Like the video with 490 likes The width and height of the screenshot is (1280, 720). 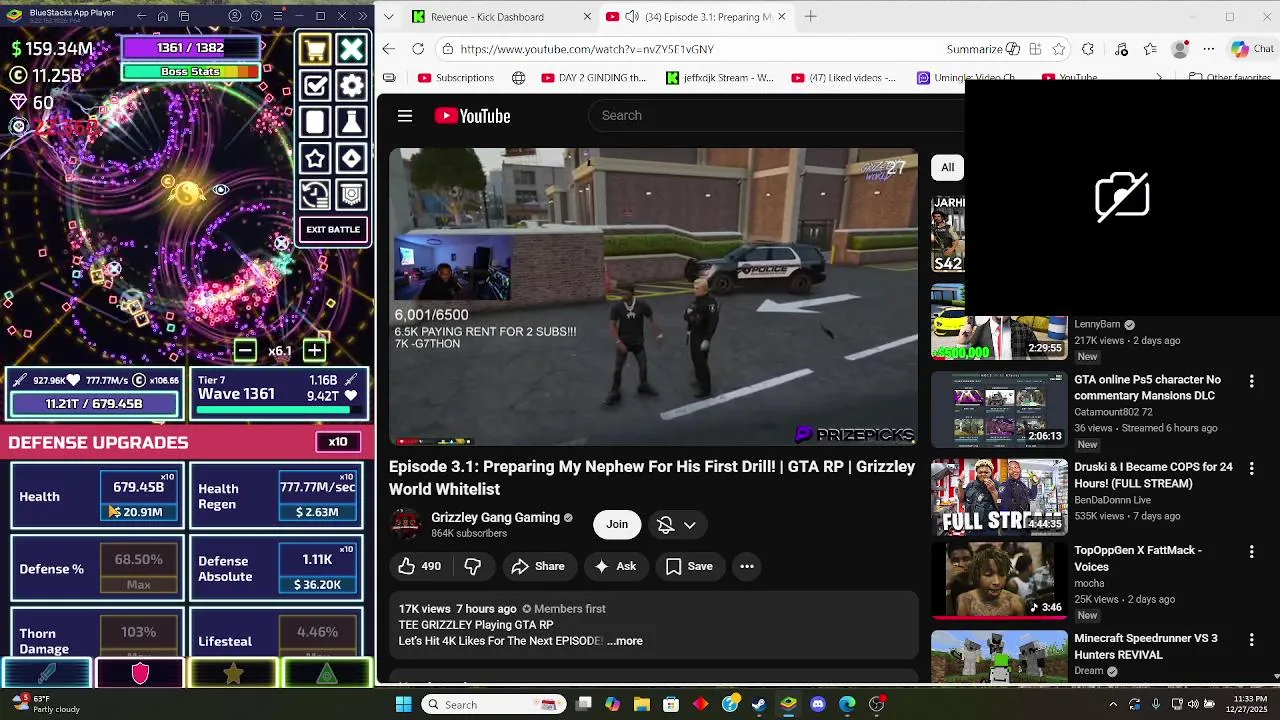(x=419, y=566)
